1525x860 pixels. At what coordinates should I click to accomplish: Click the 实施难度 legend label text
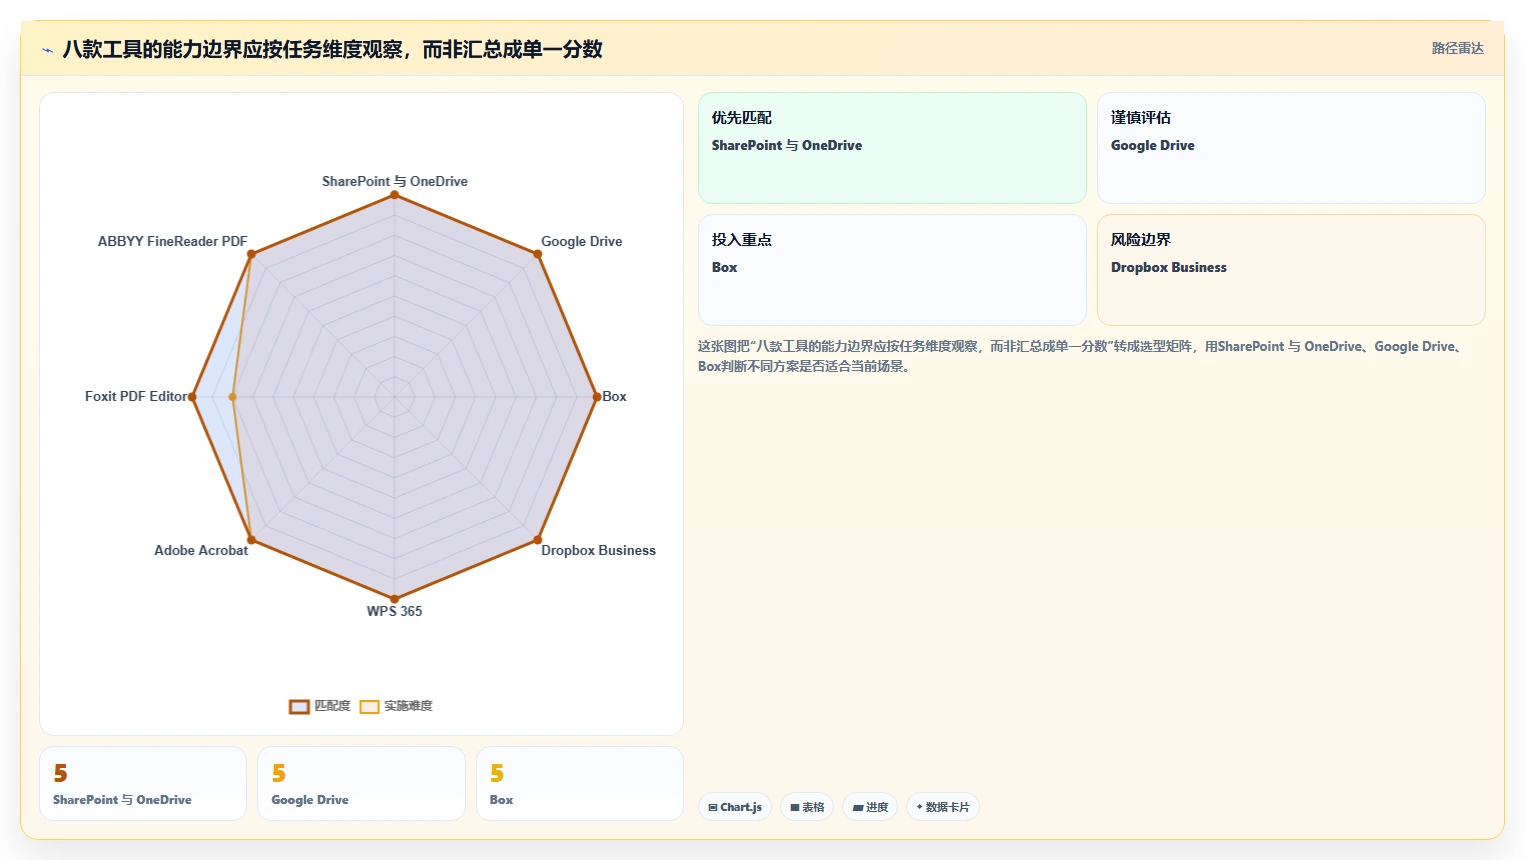[x=408, y=706]
